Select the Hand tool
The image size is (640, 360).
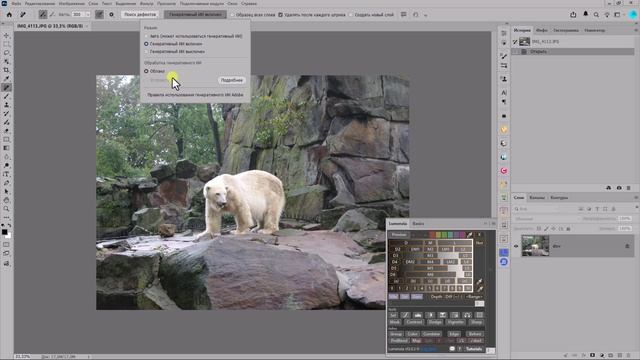(x=6, y=200)
